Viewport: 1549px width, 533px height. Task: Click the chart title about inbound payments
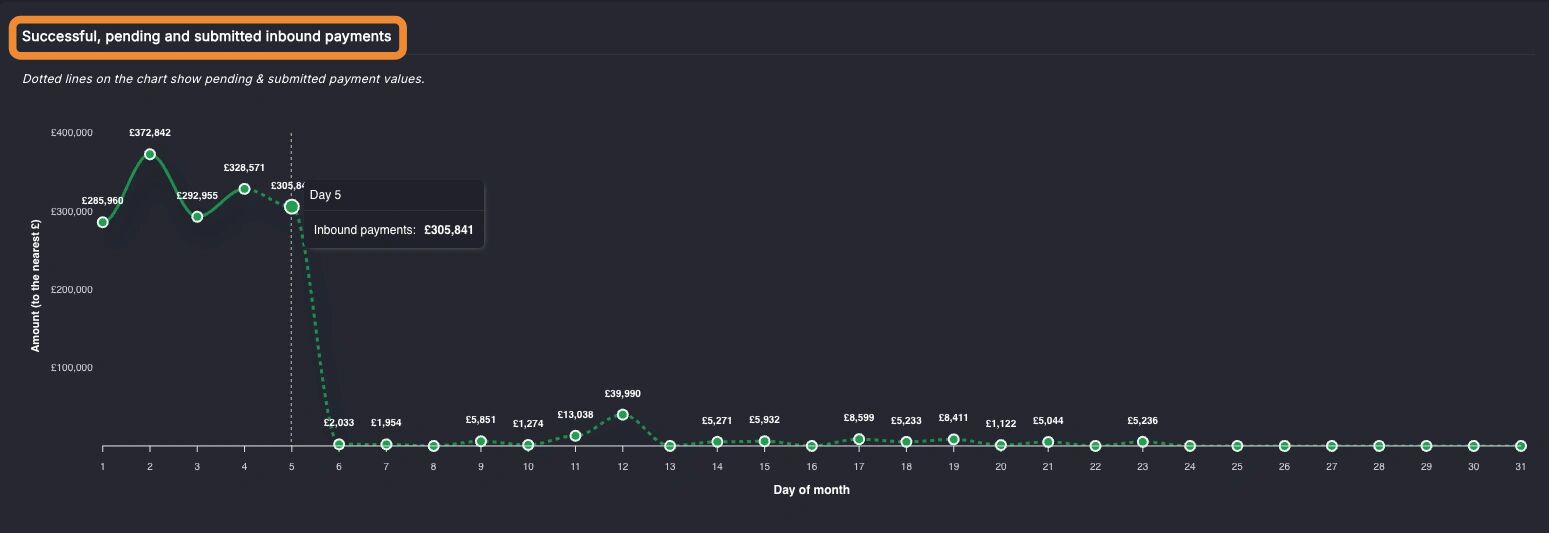coord(207,36)
